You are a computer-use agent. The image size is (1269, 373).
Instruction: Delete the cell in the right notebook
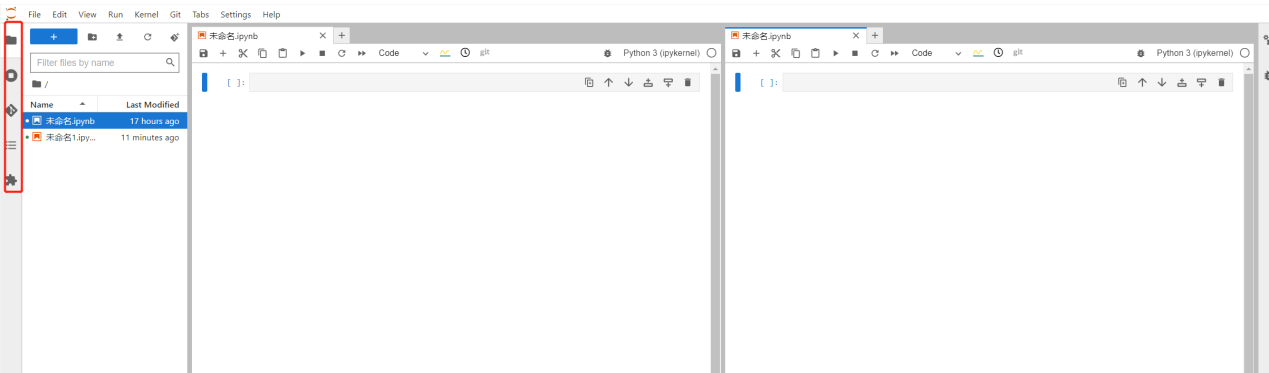point(1221,82)
